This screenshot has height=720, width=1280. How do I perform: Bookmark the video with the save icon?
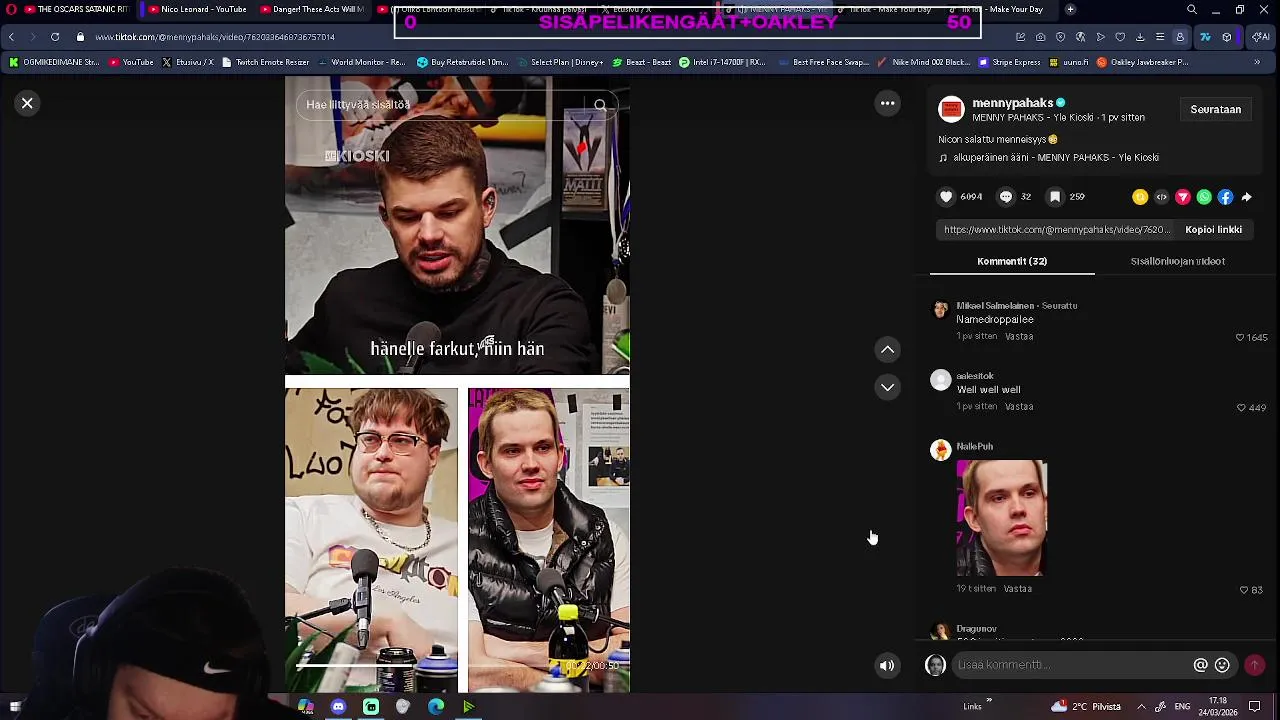[x=1055, y=197]
